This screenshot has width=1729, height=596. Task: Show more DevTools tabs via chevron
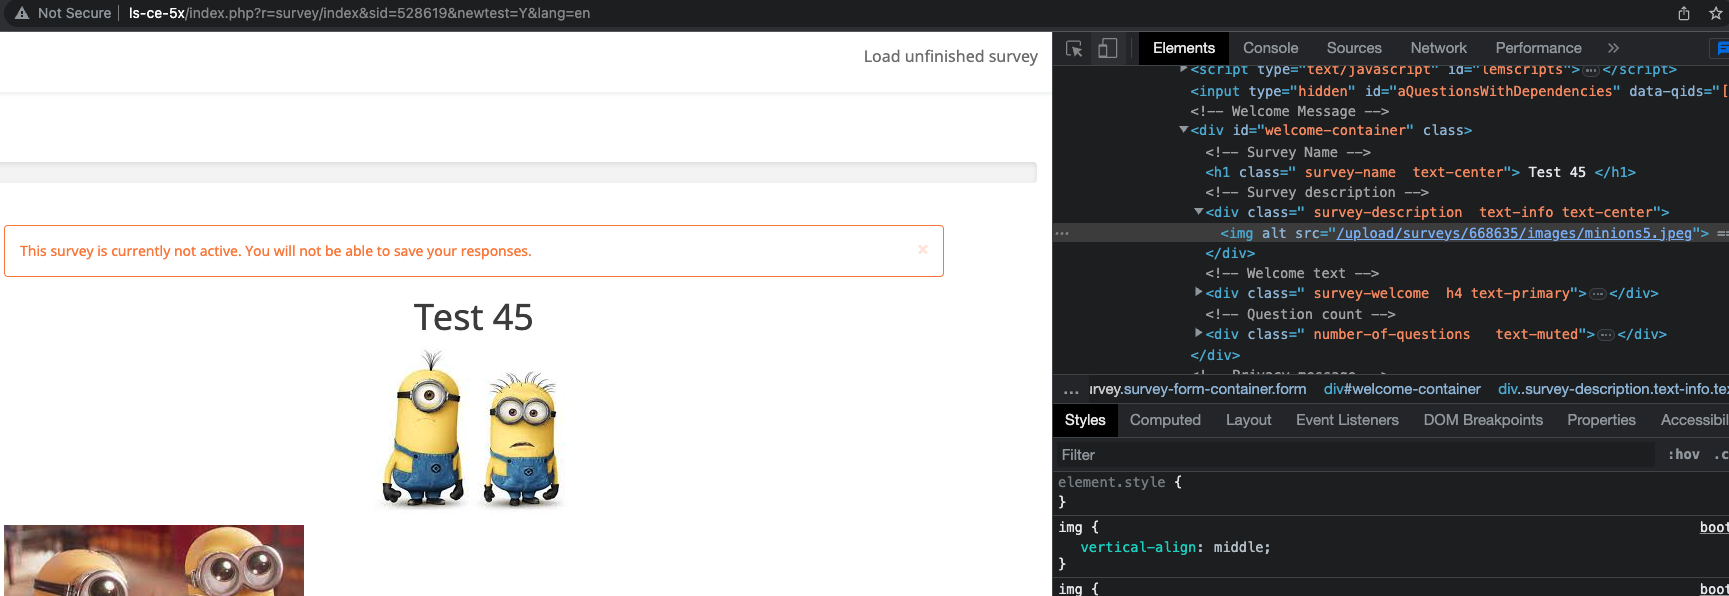(1613, 48)
